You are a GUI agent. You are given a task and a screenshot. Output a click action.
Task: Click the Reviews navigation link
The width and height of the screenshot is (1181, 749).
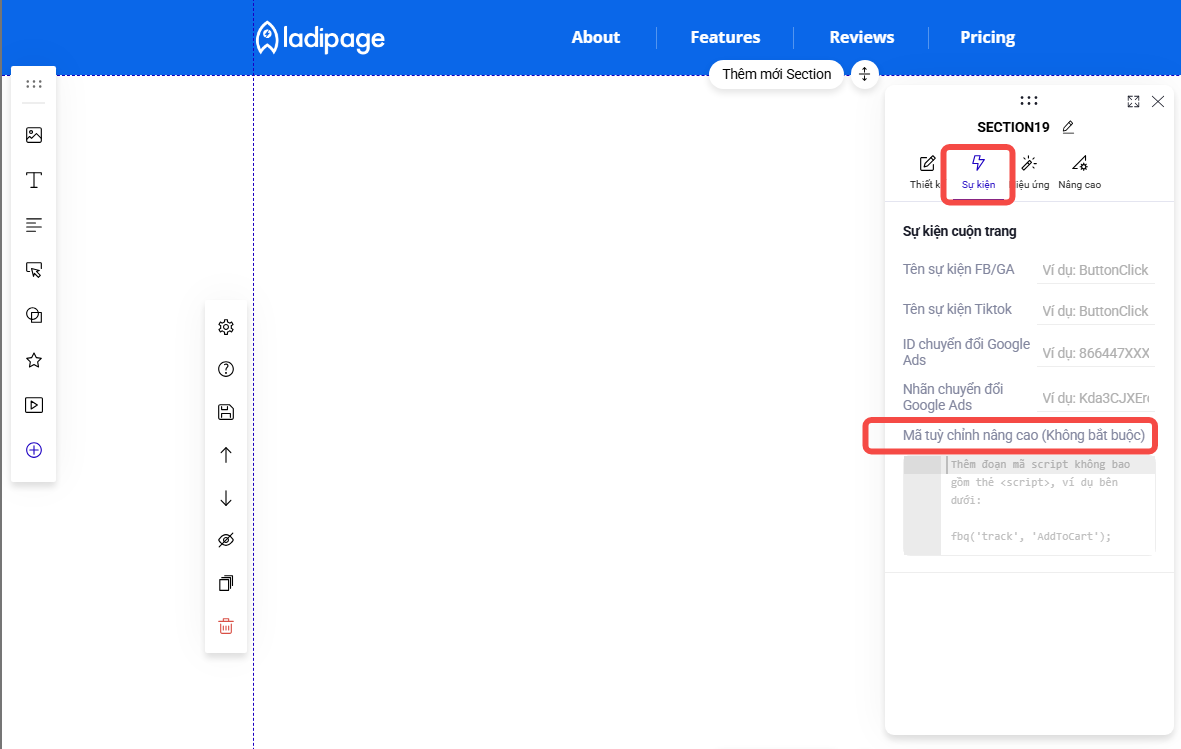click(862, 37)
